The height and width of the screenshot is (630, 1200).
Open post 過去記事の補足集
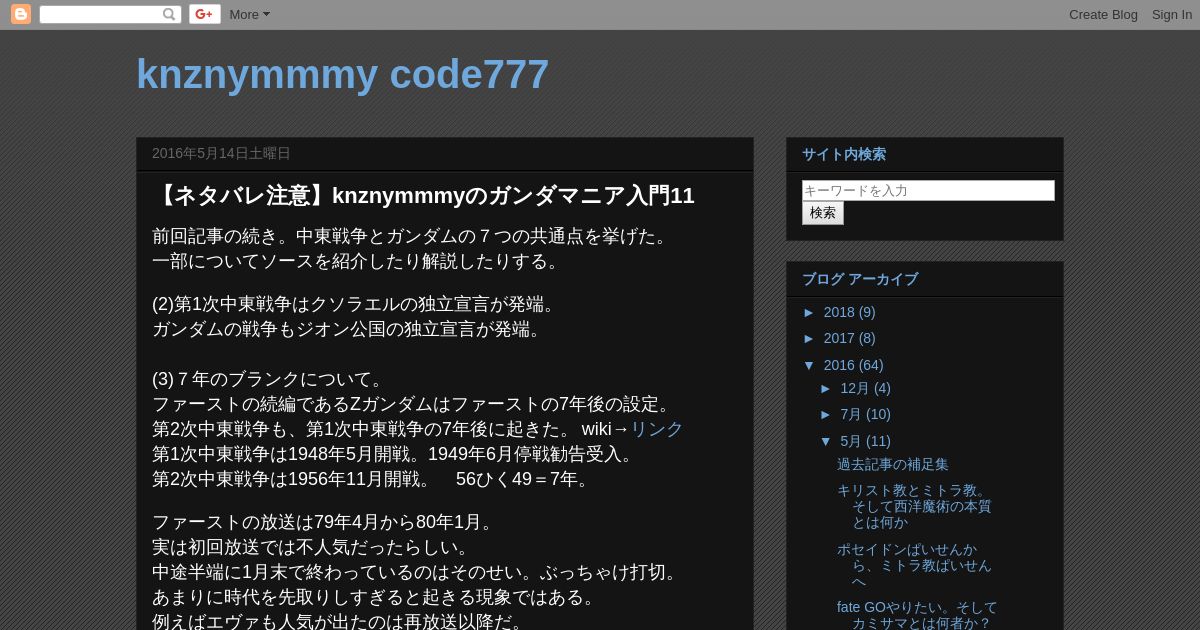pos(893,464)
